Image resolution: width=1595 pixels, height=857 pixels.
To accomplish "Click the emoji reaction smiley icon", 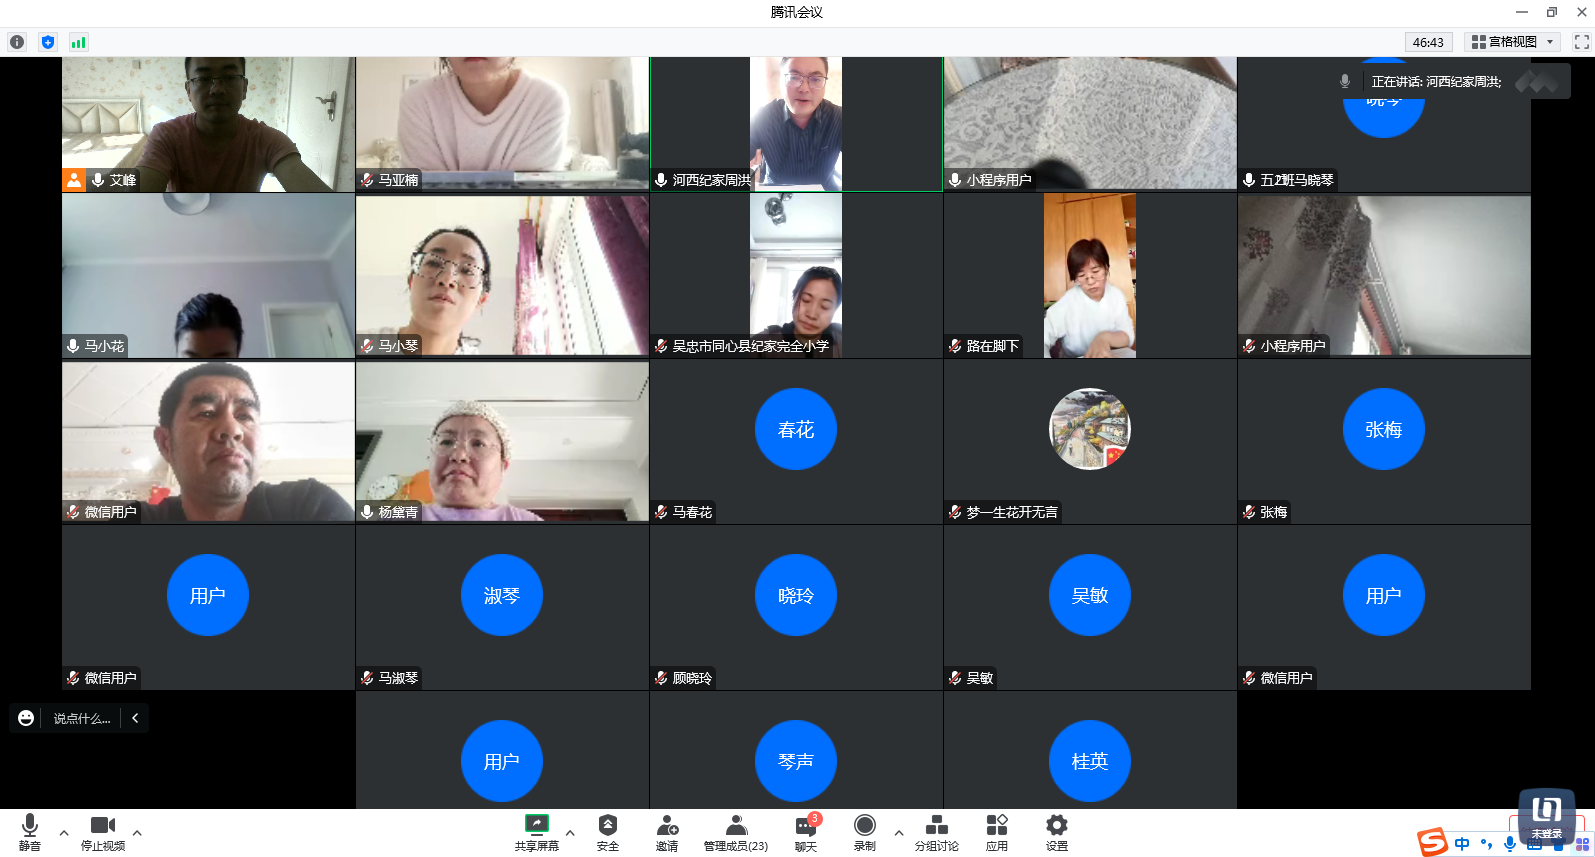I will [26, 718].
